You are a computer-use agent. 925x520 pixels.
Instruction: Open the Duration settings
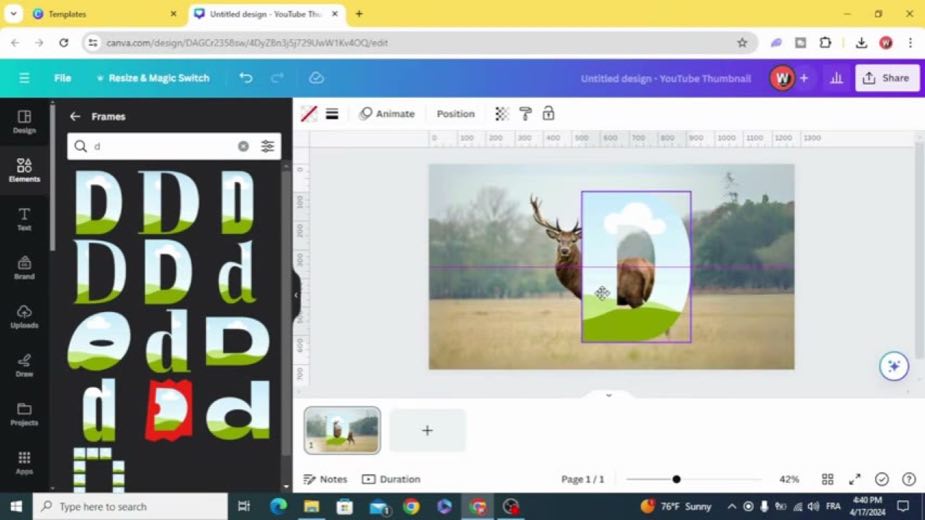[391, 479]
